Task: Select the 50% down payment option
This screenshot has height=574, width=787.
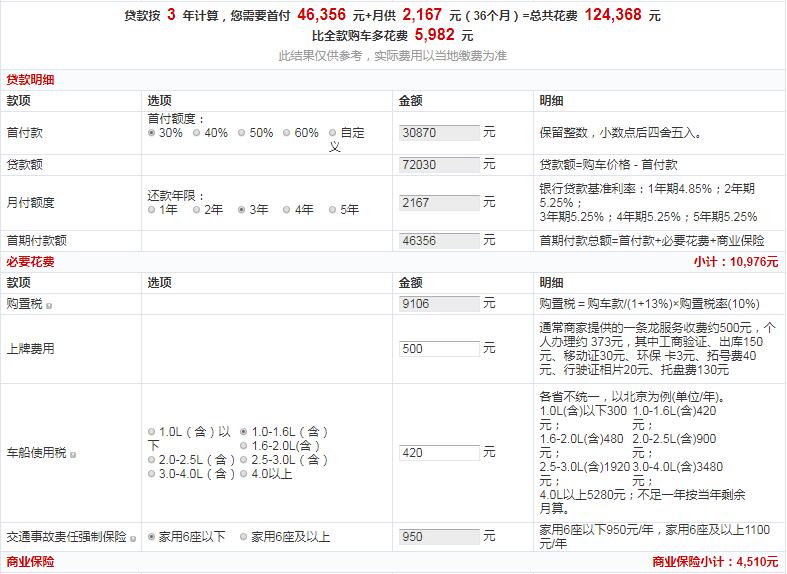Action: coord(241,133)
